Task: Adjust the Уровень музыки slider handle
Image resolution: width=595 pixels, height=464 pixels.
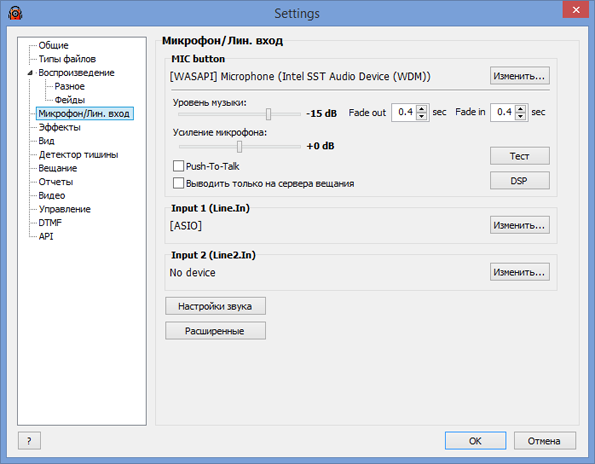Action: click(x=268, y=114)
